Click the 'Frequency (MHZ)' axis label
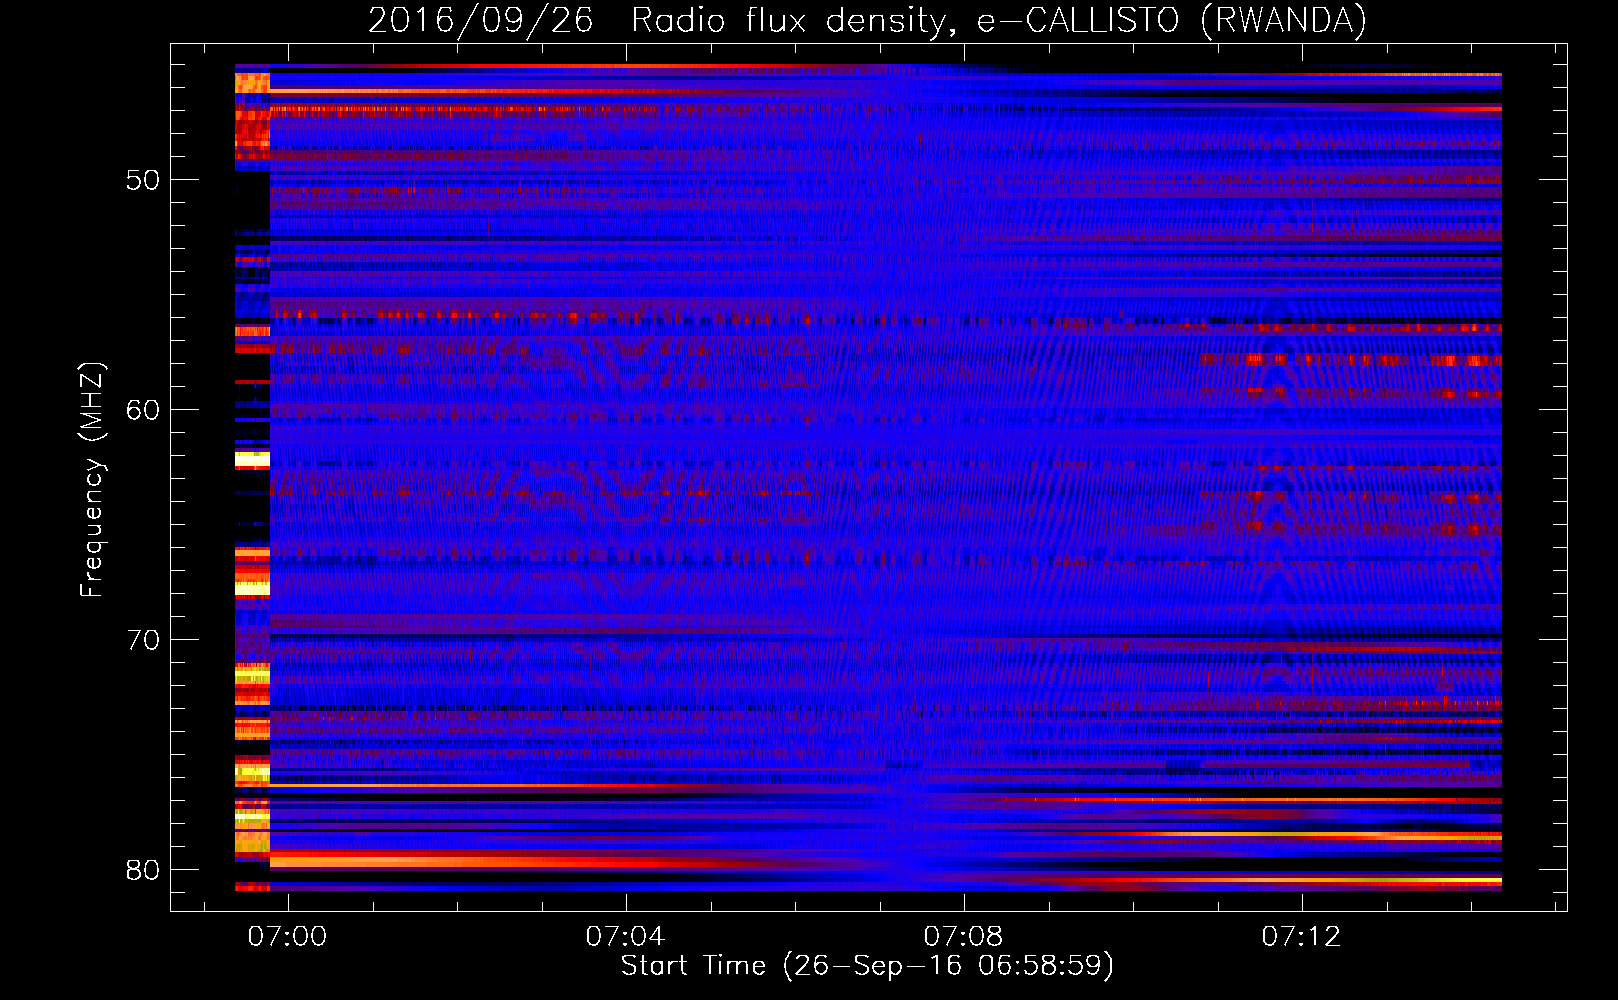 pyautogui.click(x=91, y=480)
